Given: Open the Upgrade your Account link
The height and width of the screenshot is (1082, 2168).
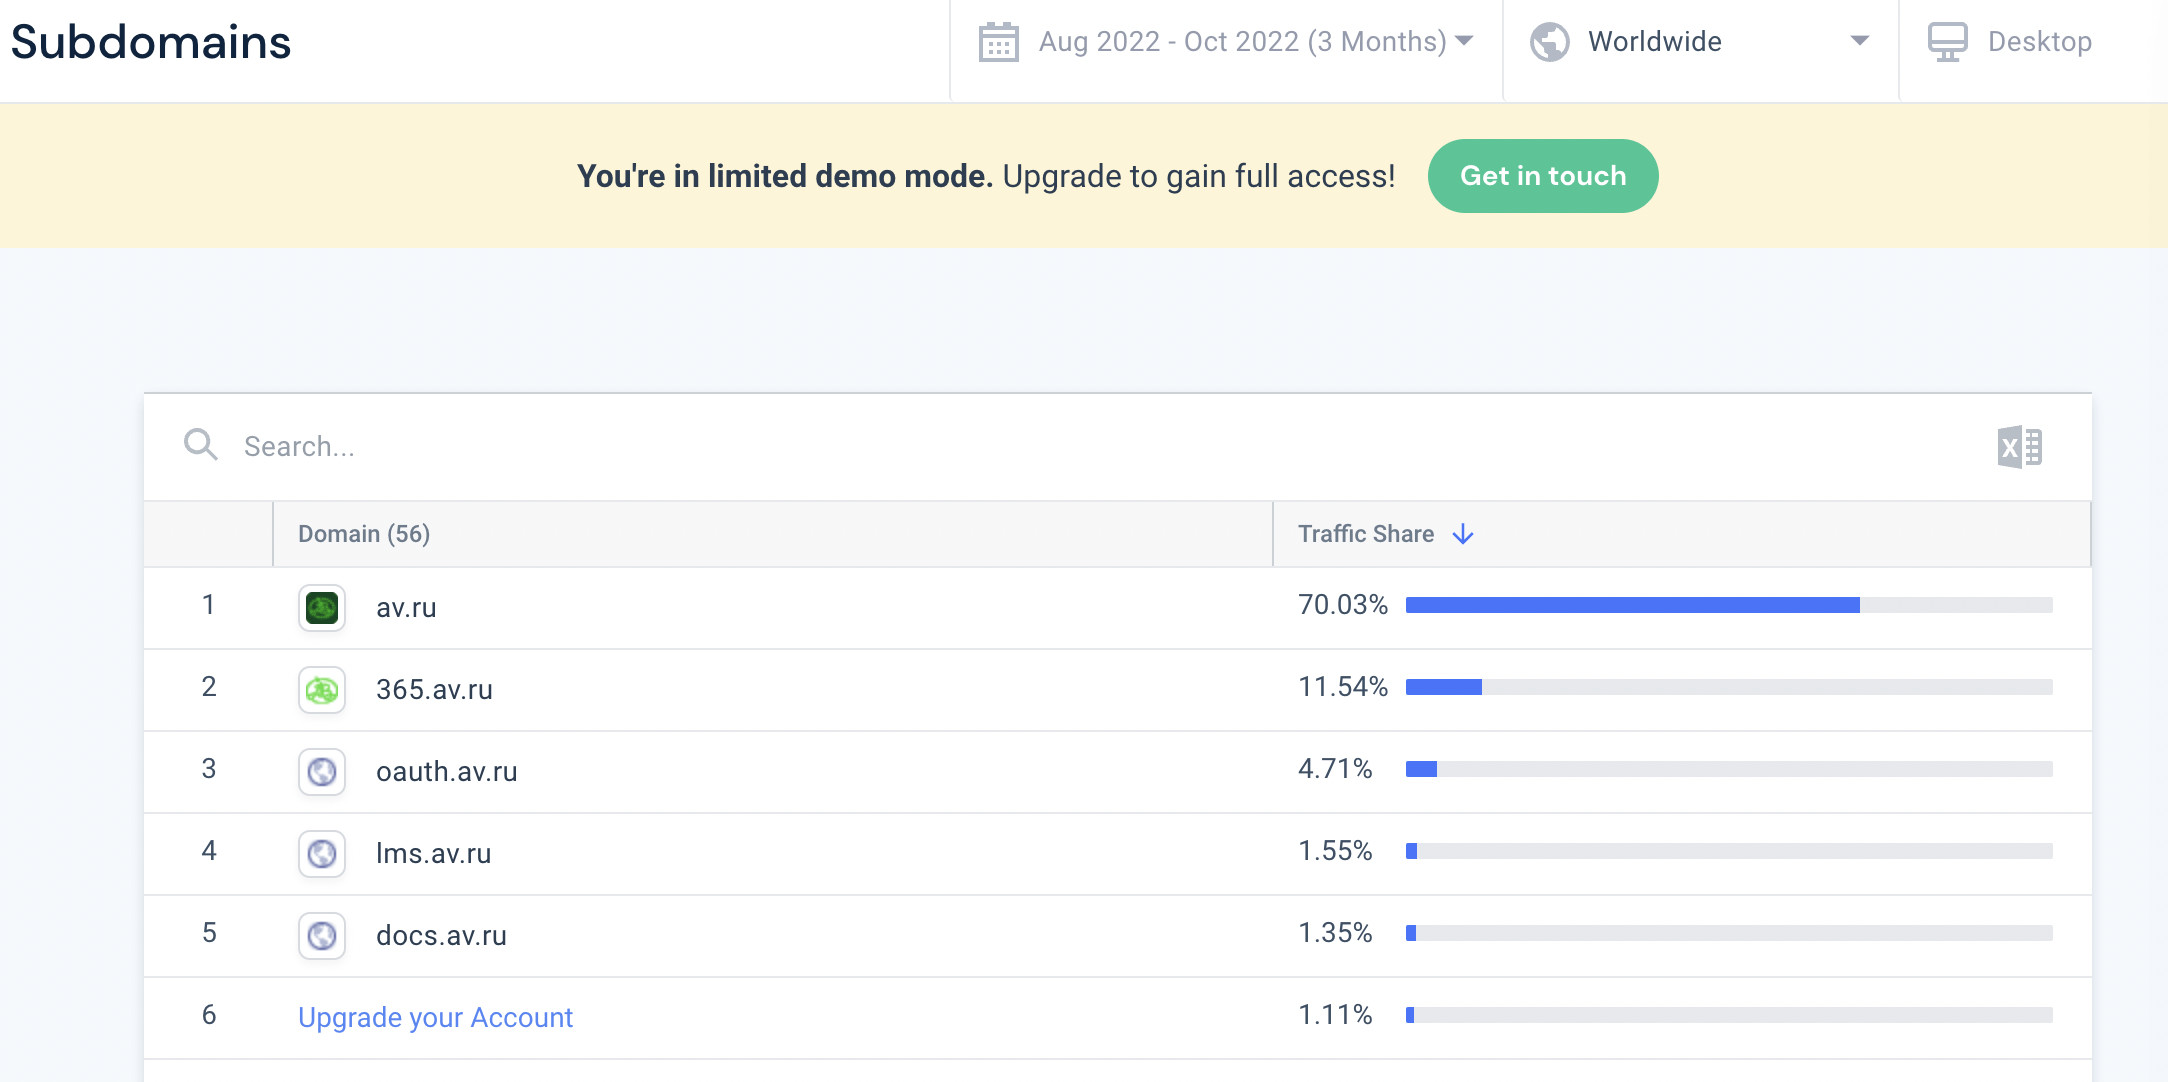Looking at the screenshot, I should [435, 1018].
